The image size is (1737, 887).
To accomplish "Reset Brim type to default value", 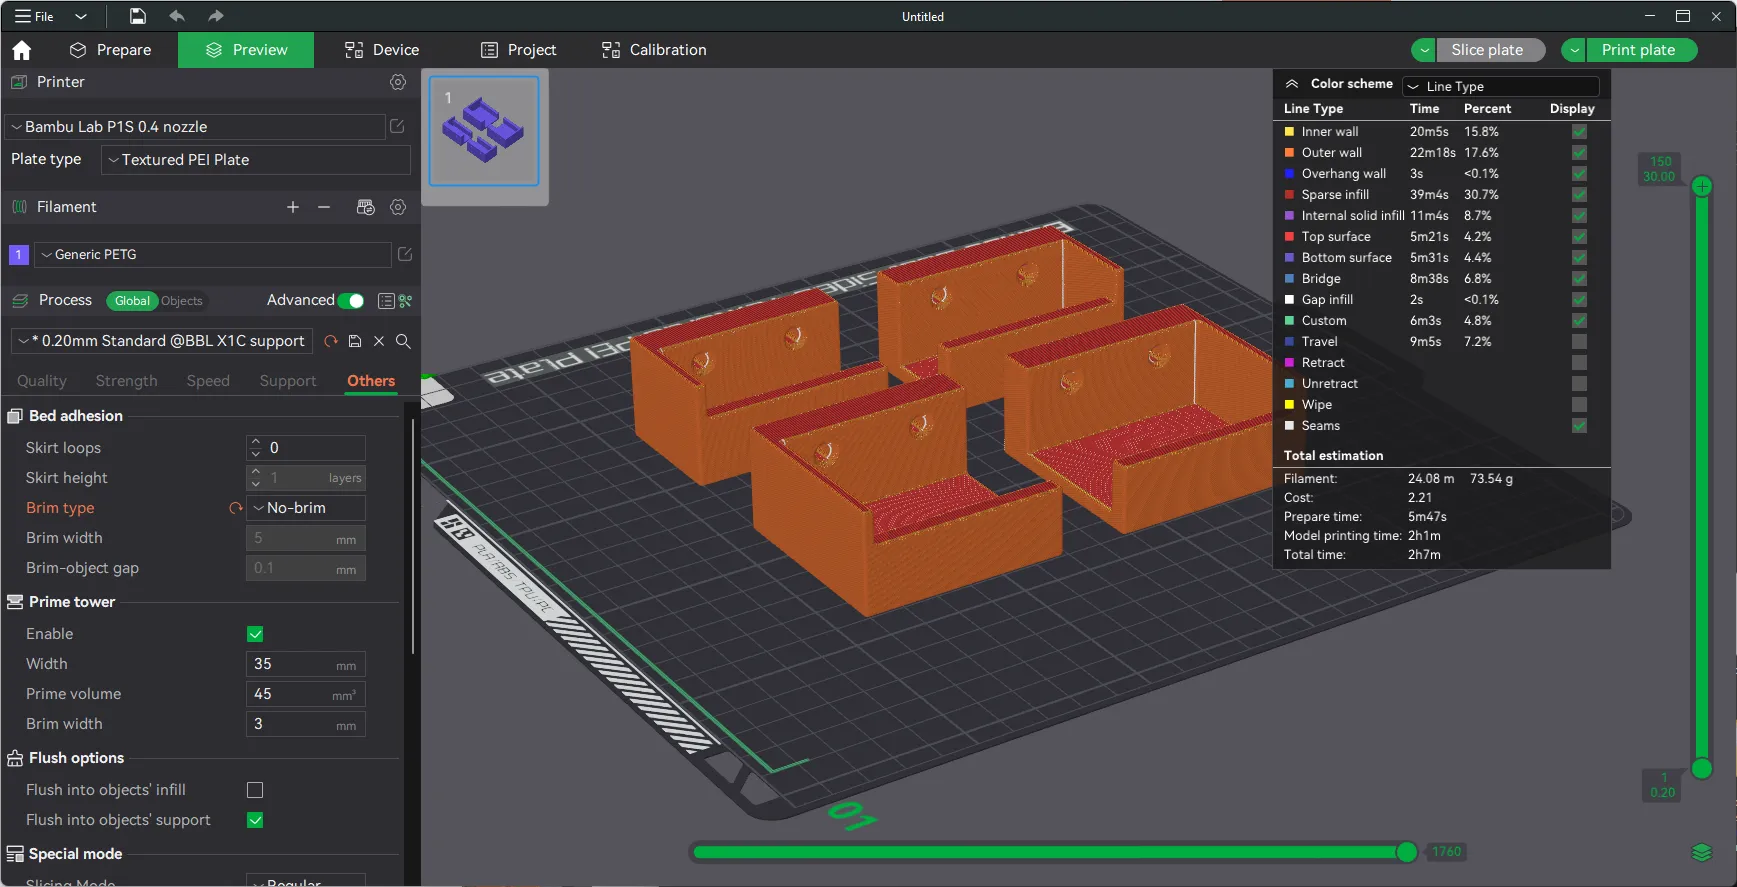I will click(x=236, y=508).
